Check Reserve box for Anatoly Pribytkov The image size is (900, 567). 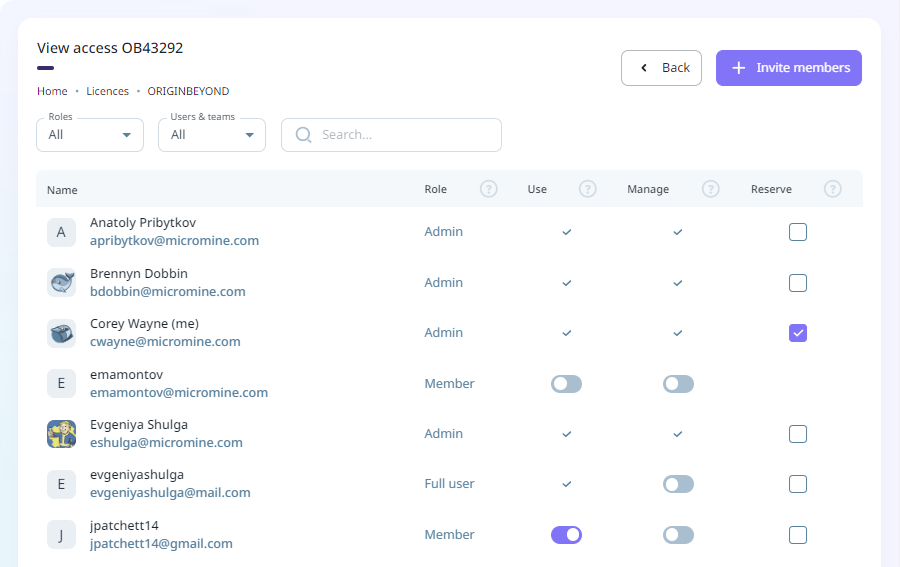[798, 232]
